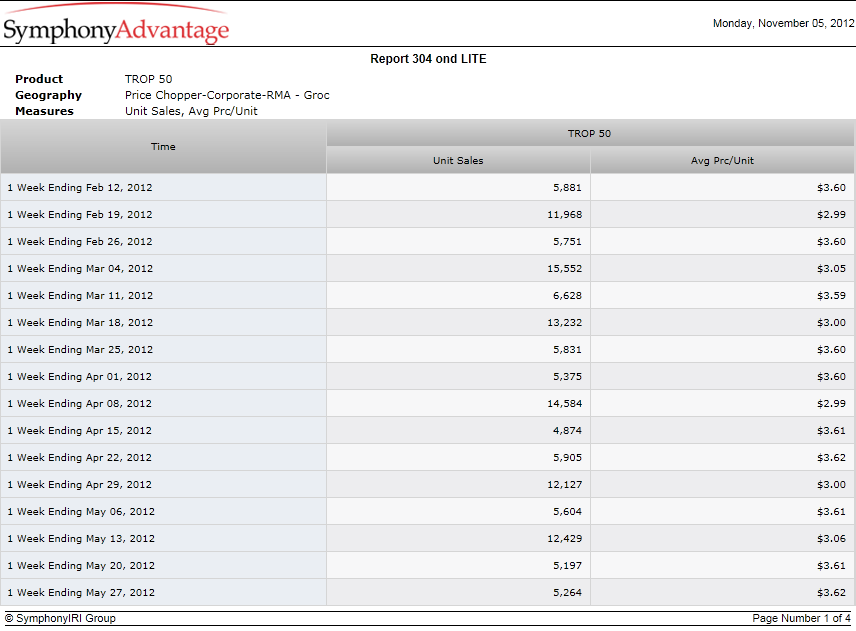
Task: Click the Apr 08 average price $2.99
Action: coord(831,404)
